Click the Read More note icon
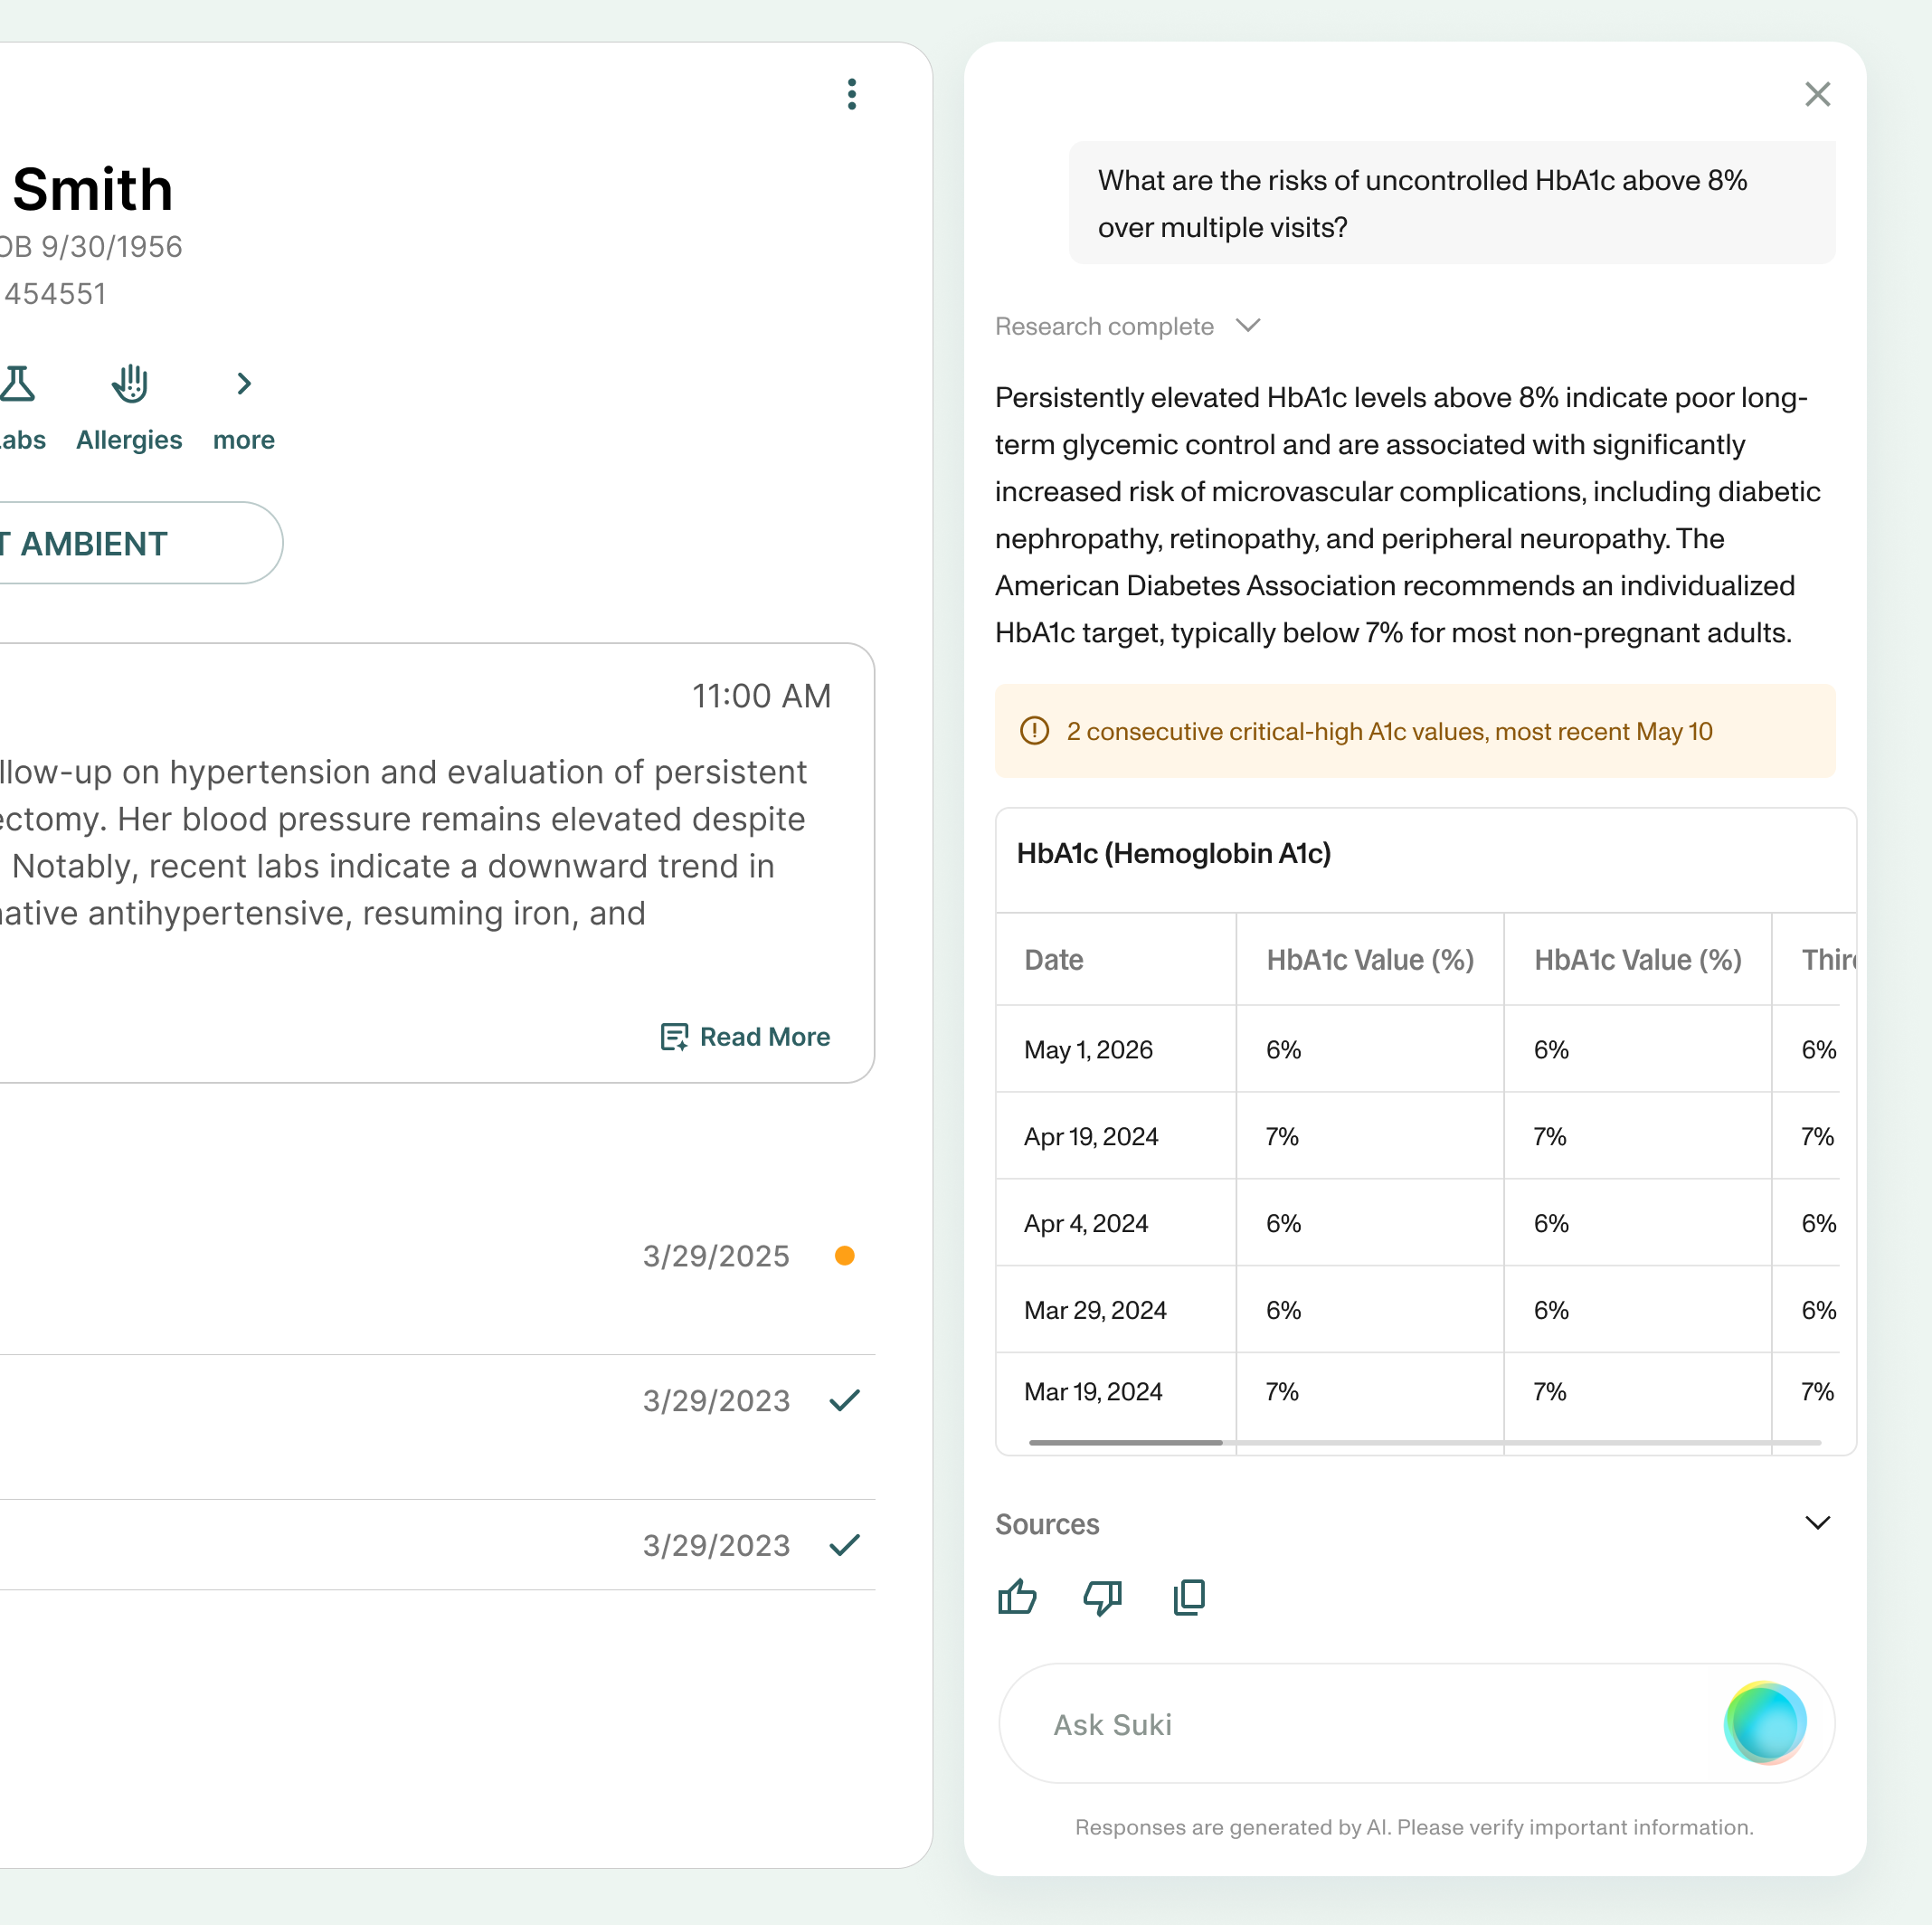This screenshot has height=1925, width=1932. (x=674, y=1037)
